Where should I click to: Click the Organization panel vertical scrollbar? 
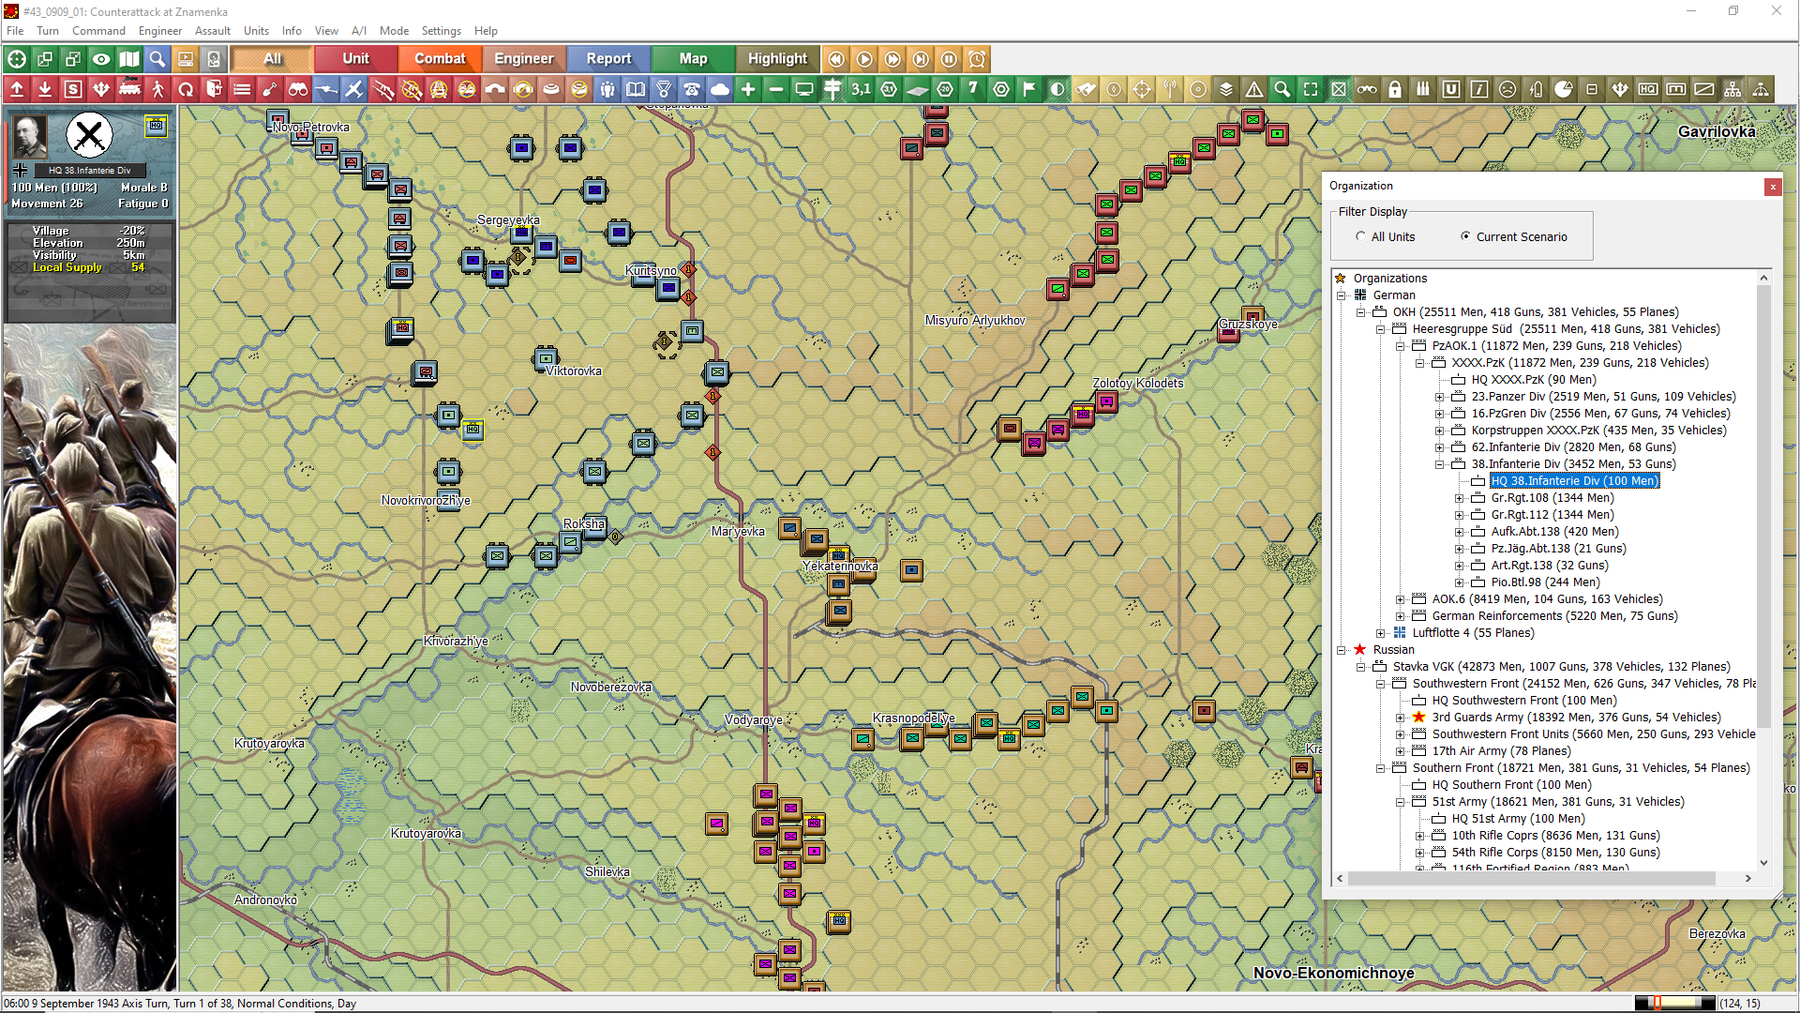[x=1763, y=500]
